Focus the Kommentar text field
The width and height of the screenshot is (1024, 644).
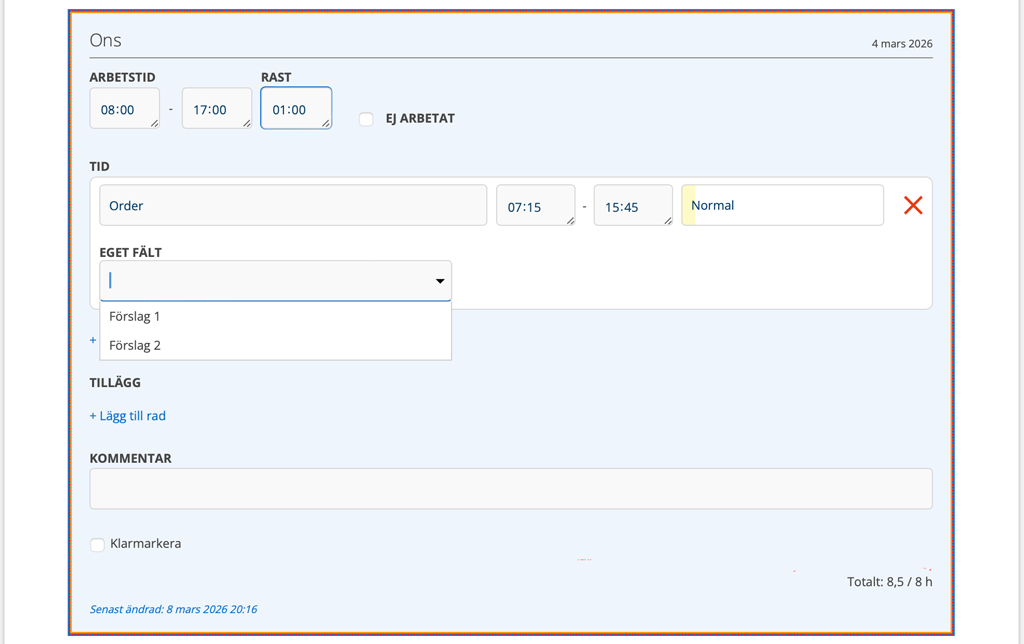[510, 489]
